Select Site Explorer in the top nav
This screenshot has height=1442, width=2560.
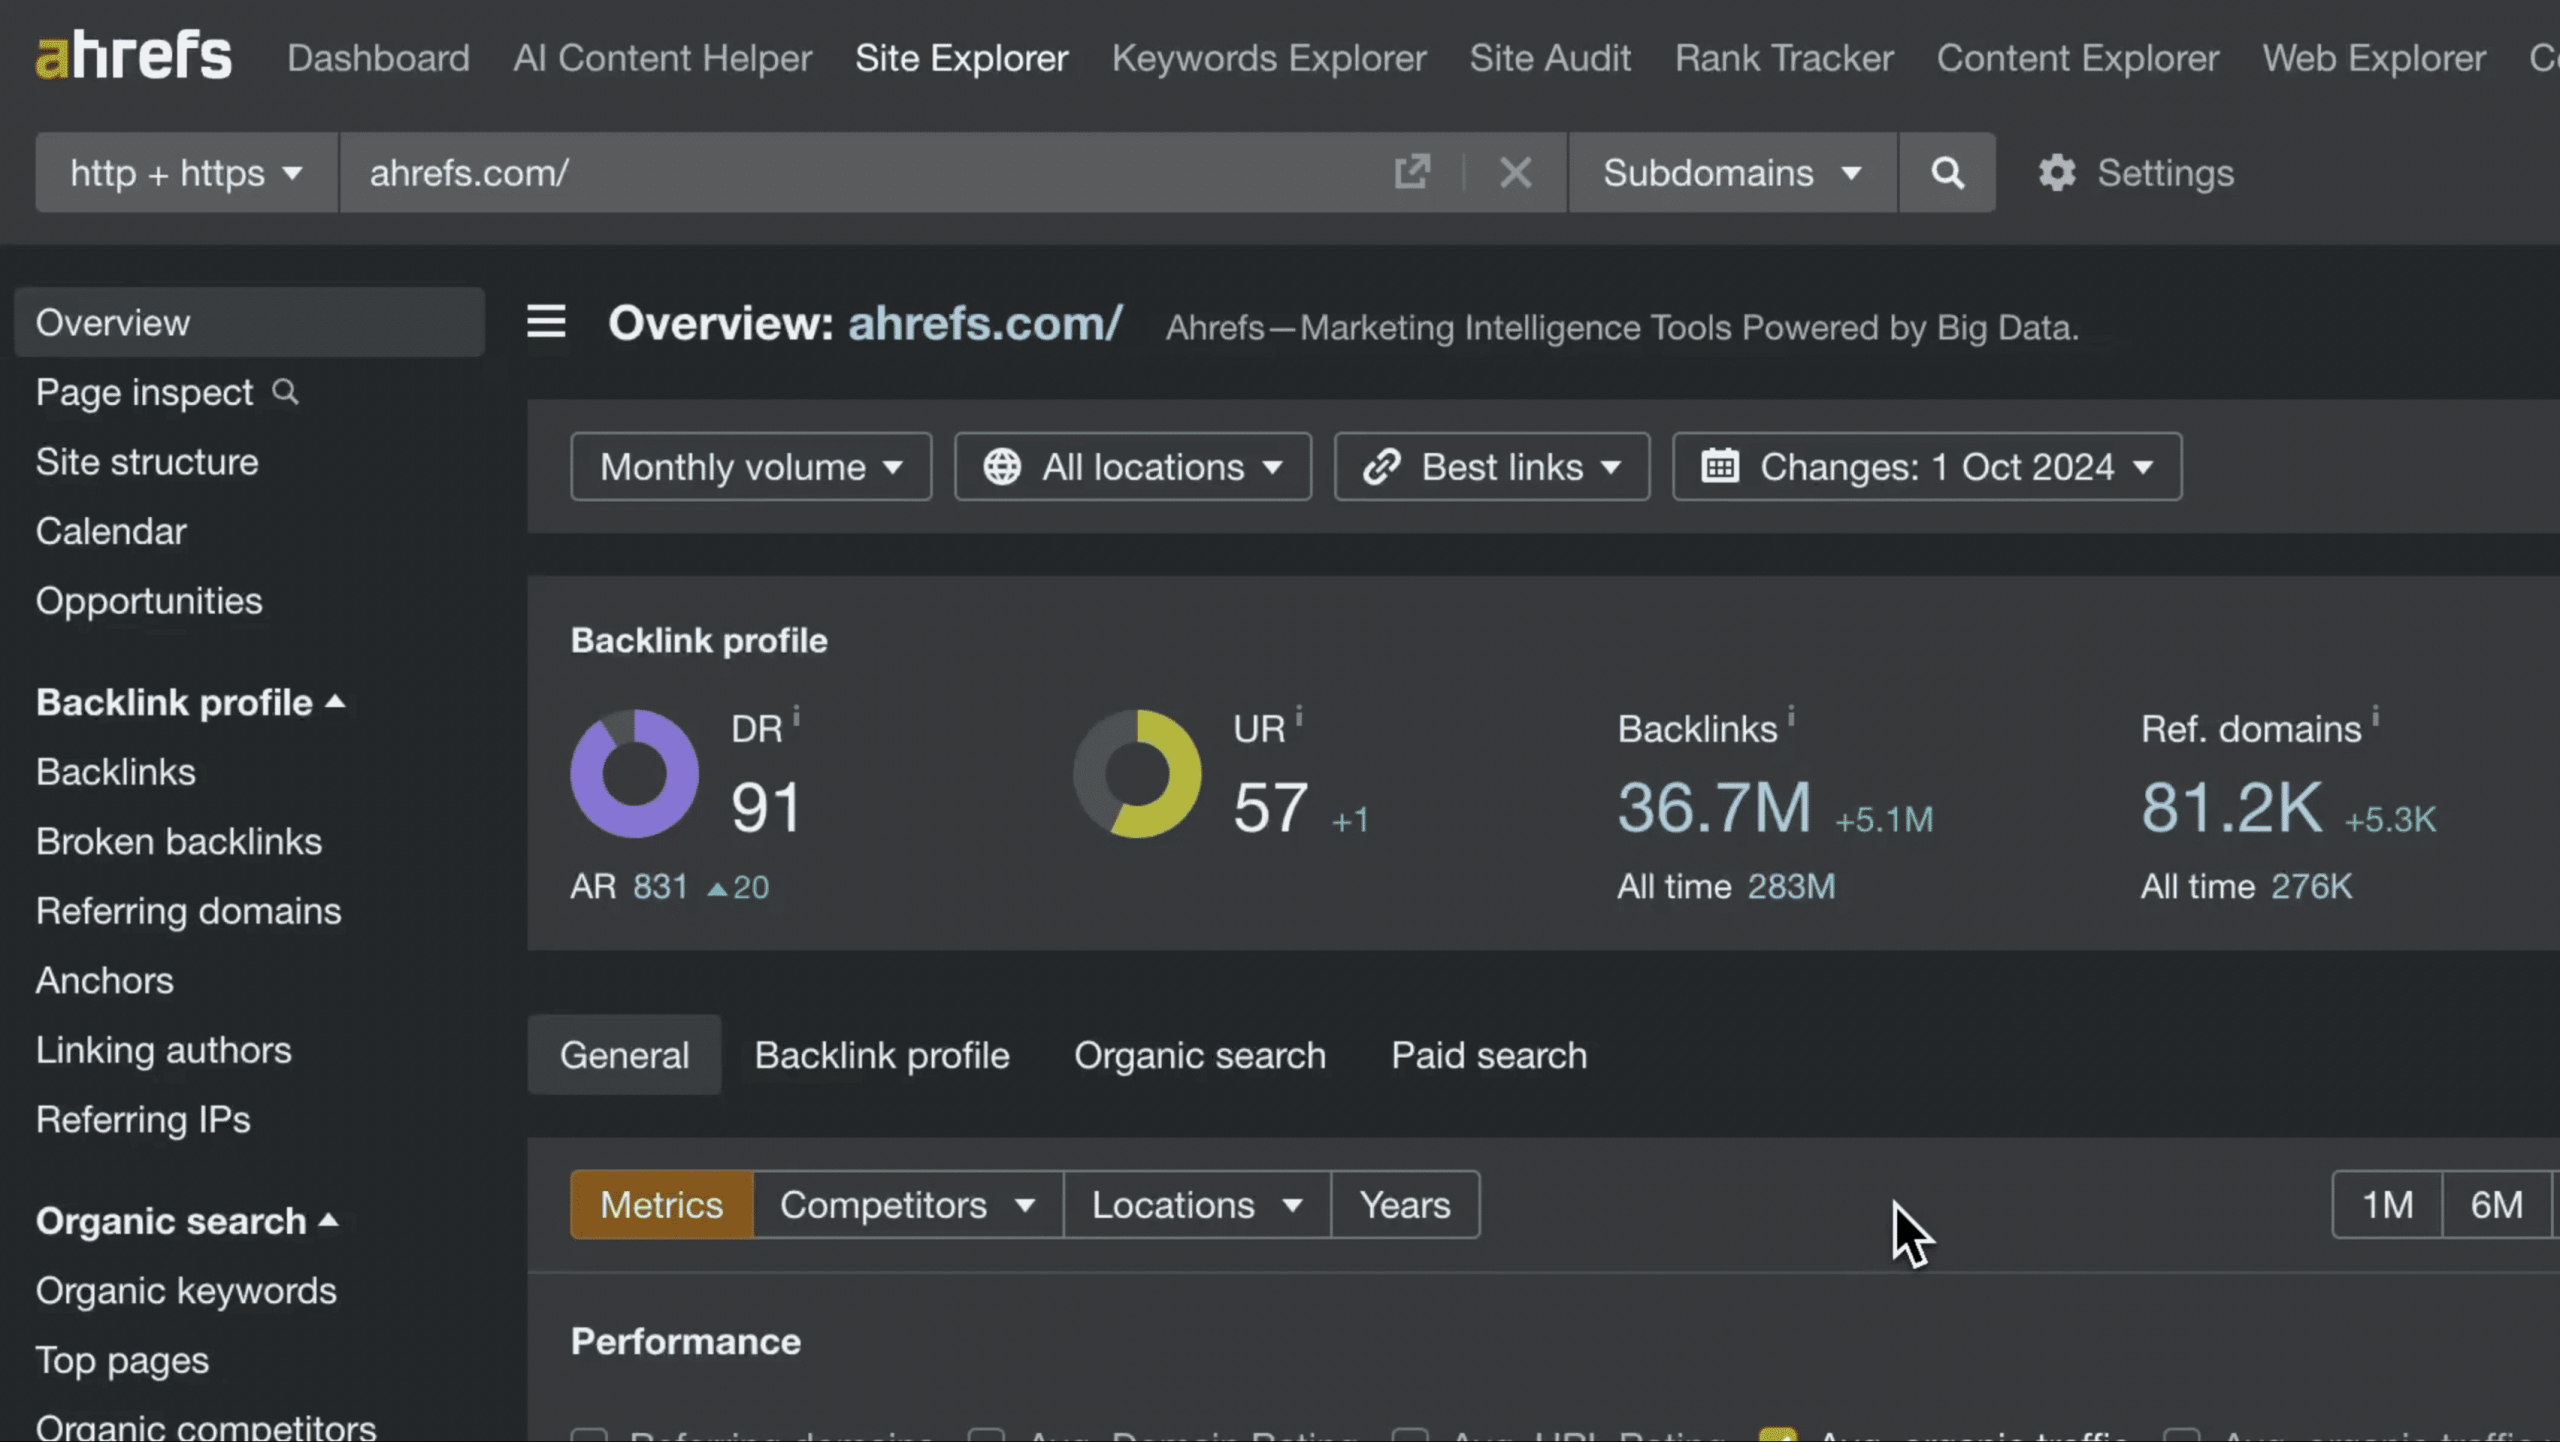click(x=961, y=58)
